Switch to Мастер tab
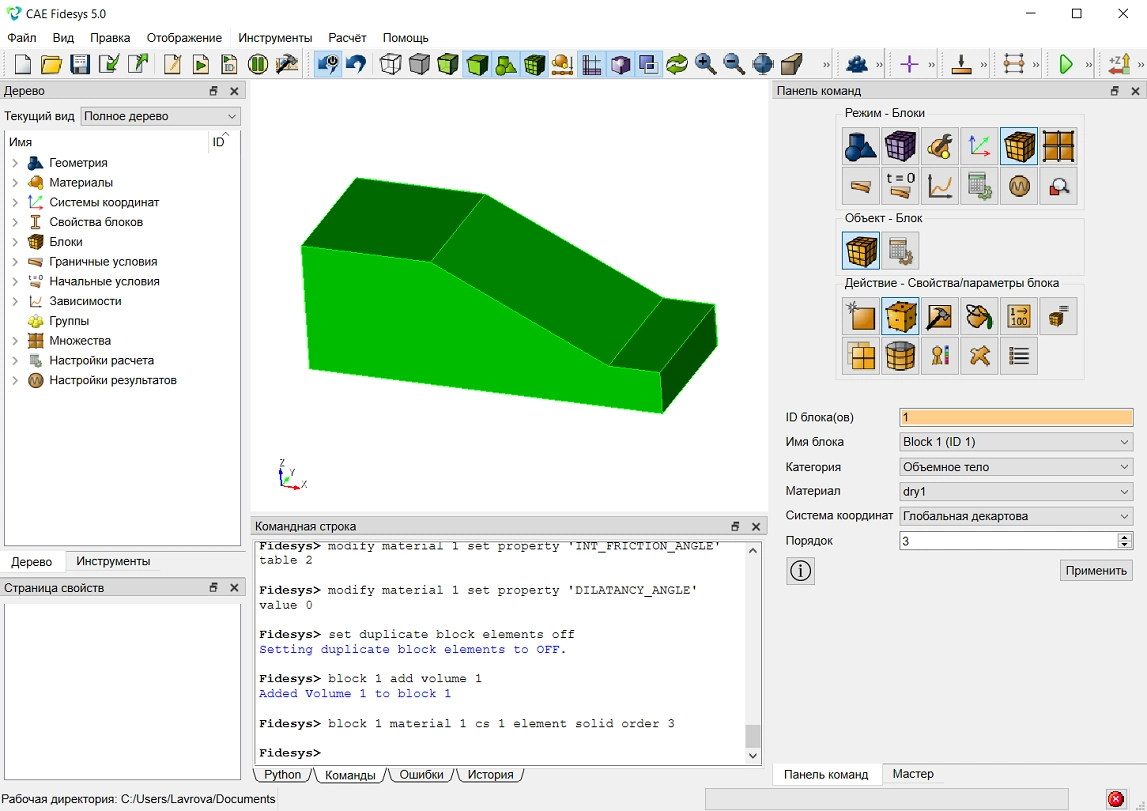The height and width of the screenshot is (811, 1147). (913, 774)
